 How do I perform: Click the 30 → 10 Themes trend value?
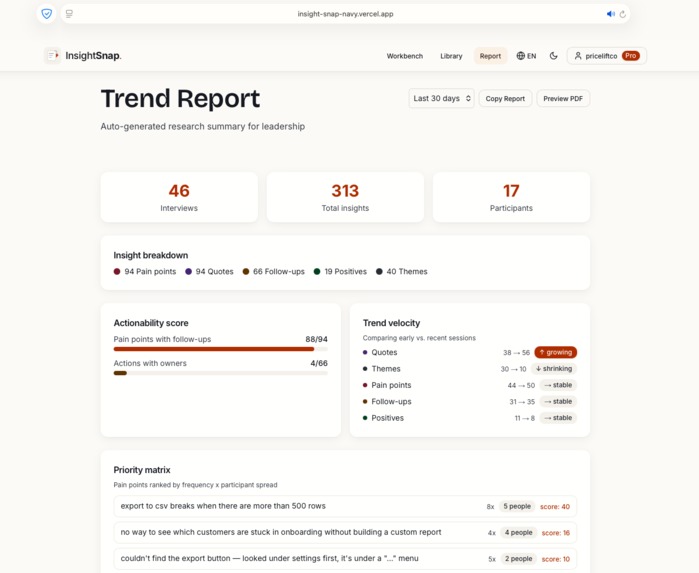click(x=514, y=369)
